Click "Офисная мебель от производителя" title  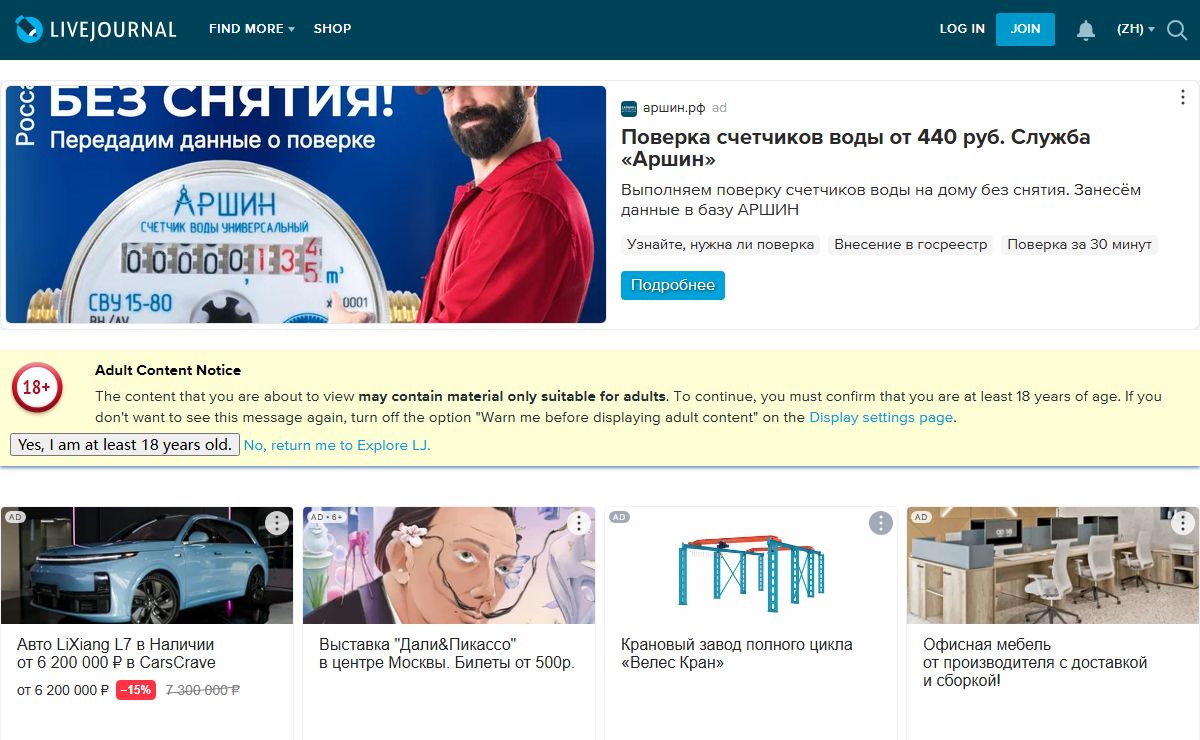1035,662
